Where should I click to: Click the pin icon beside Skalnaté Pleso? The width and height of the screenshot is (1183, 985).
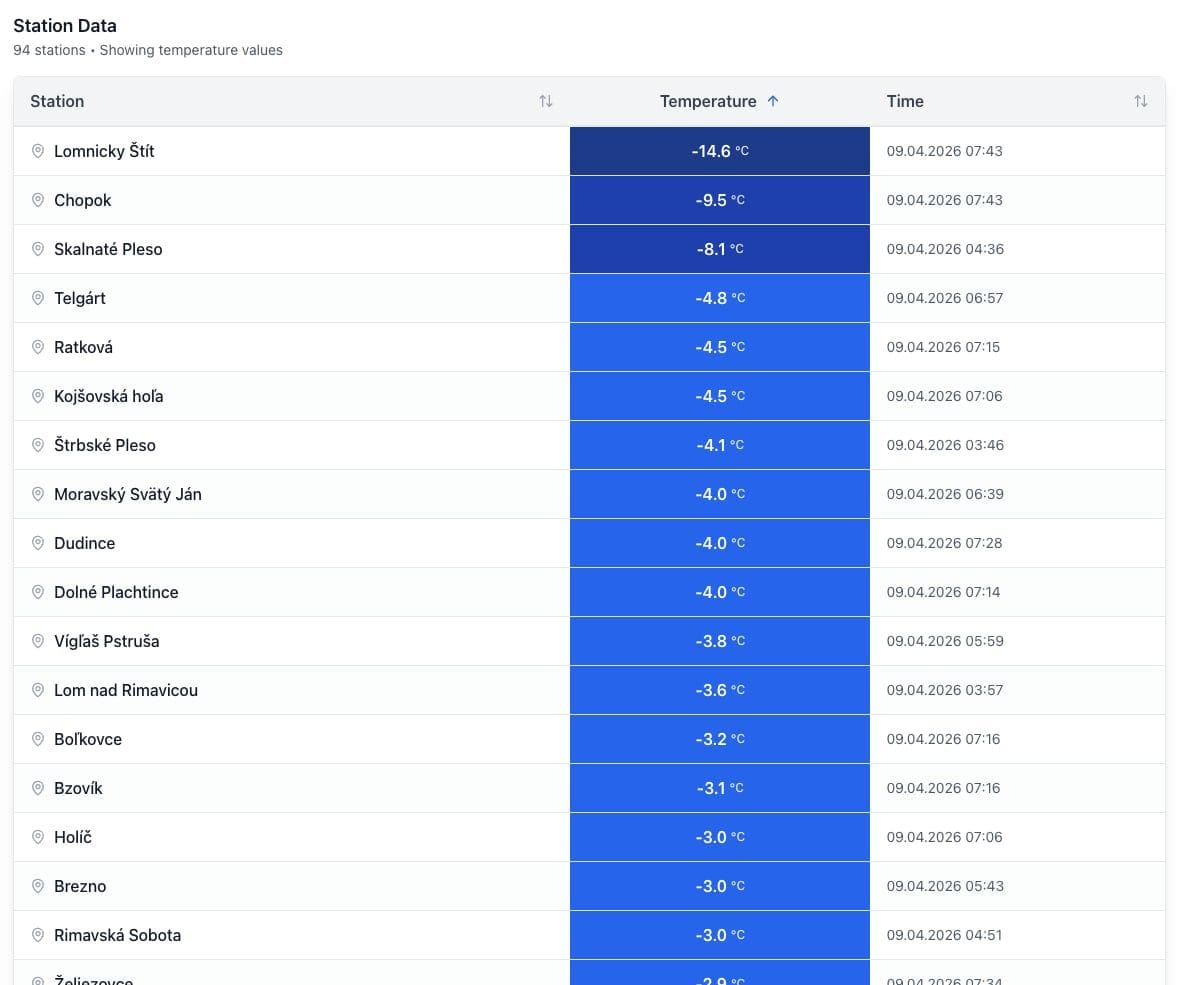tap(38, 249)
